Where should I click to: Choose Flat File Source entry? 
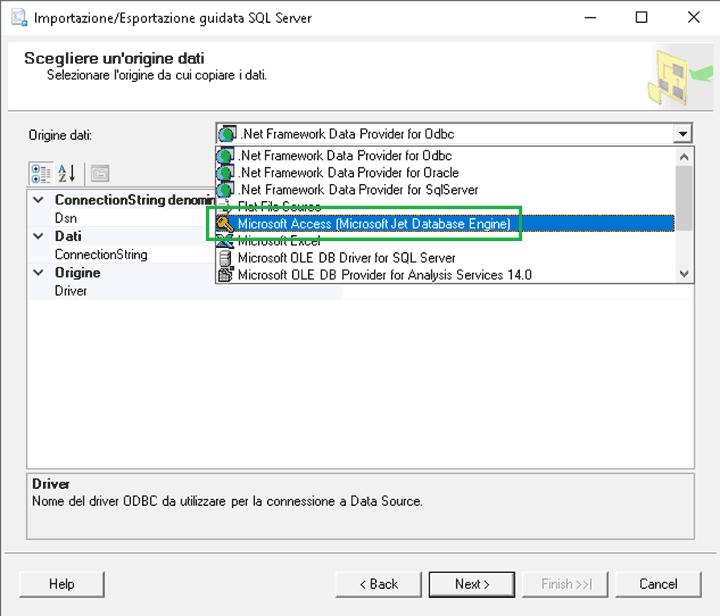[445, 207]
